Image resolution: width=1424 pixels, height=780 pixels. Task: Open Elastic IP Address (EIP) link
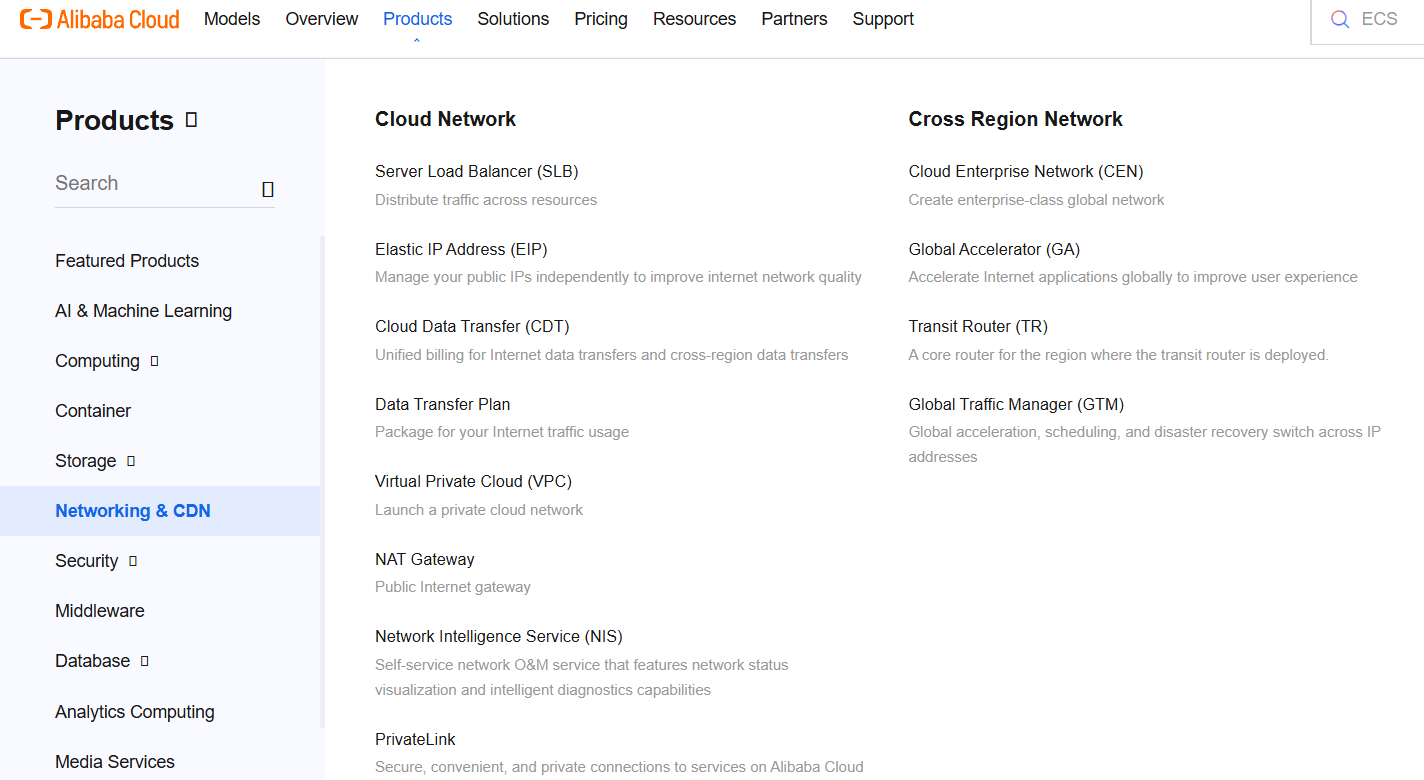(461, 250)
